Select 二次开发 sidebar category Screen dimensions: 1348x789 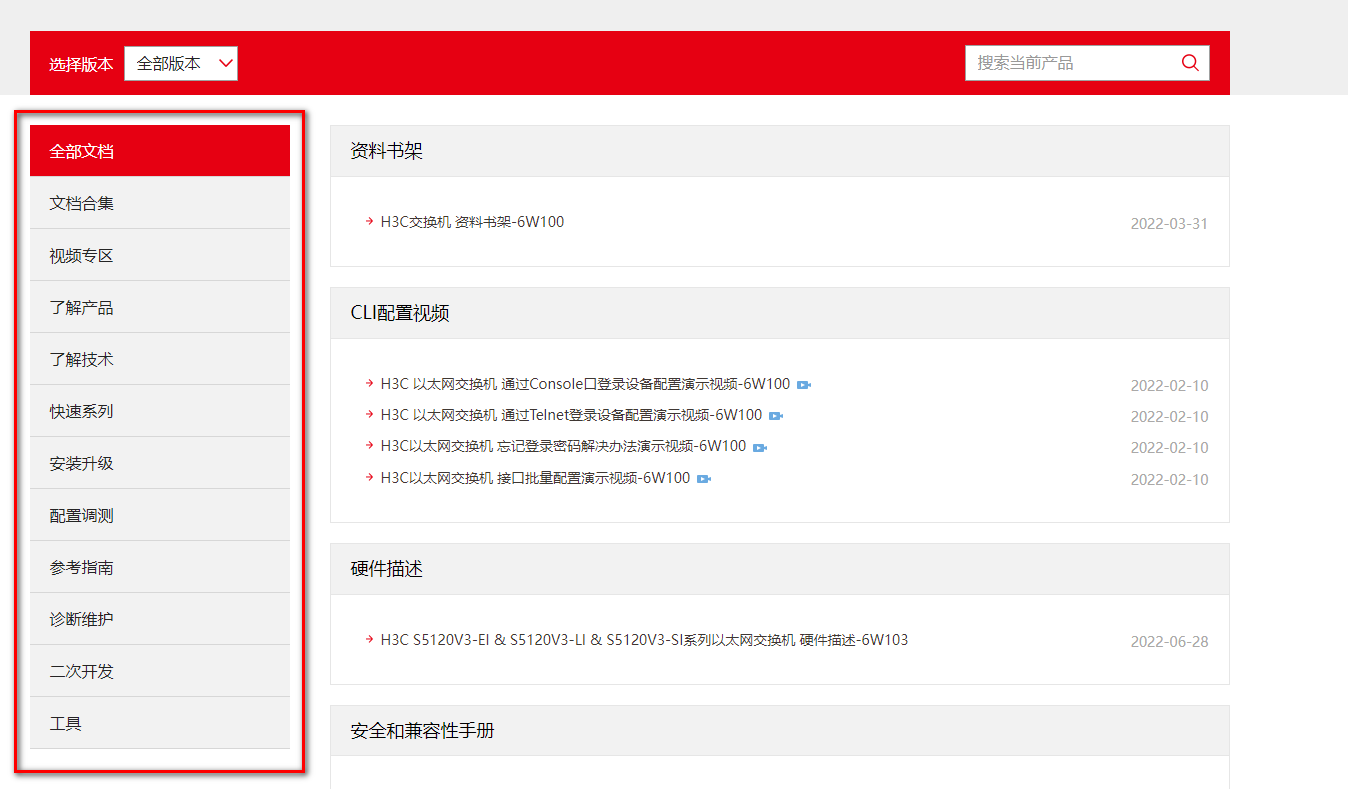[x=160, y=671]
